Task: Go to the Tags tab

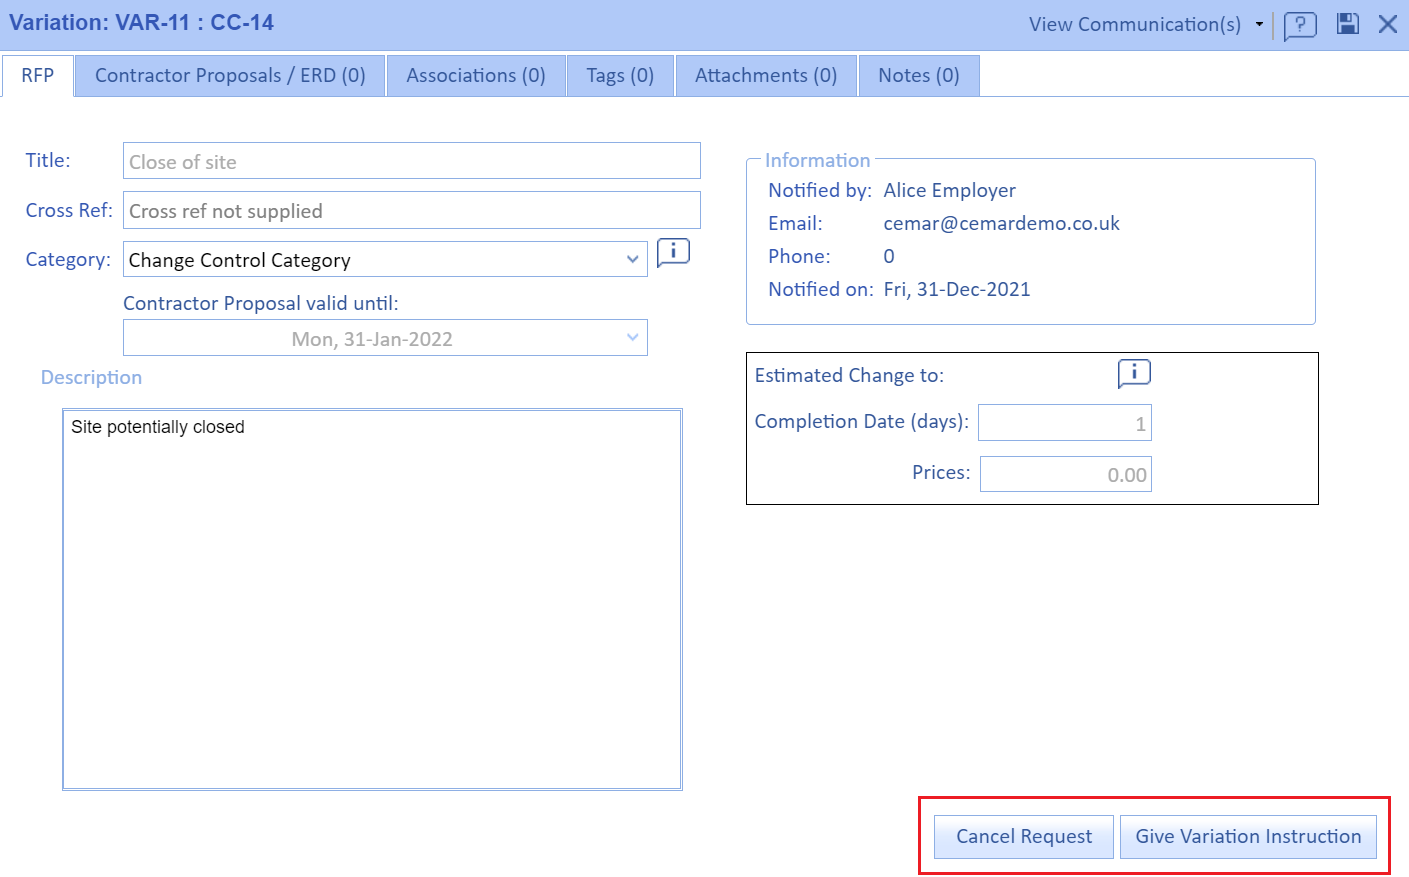Action: 620,76
